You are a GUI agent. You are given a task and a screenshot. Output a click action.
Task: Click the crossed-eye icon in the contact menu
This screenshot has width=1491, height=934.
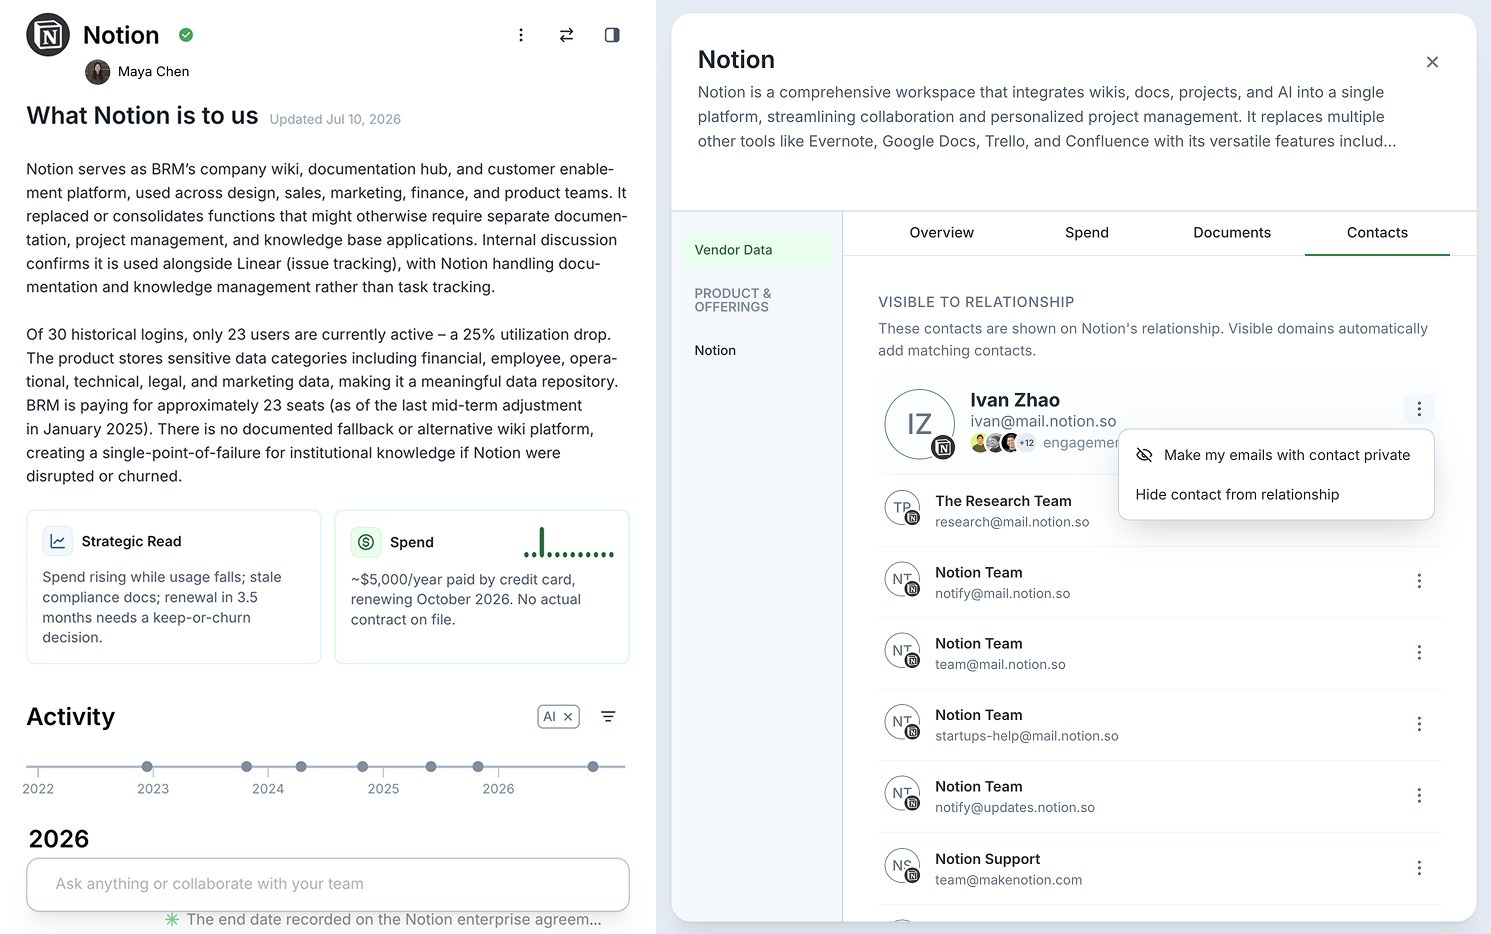pyautogui.click(x=1145, y=455)
